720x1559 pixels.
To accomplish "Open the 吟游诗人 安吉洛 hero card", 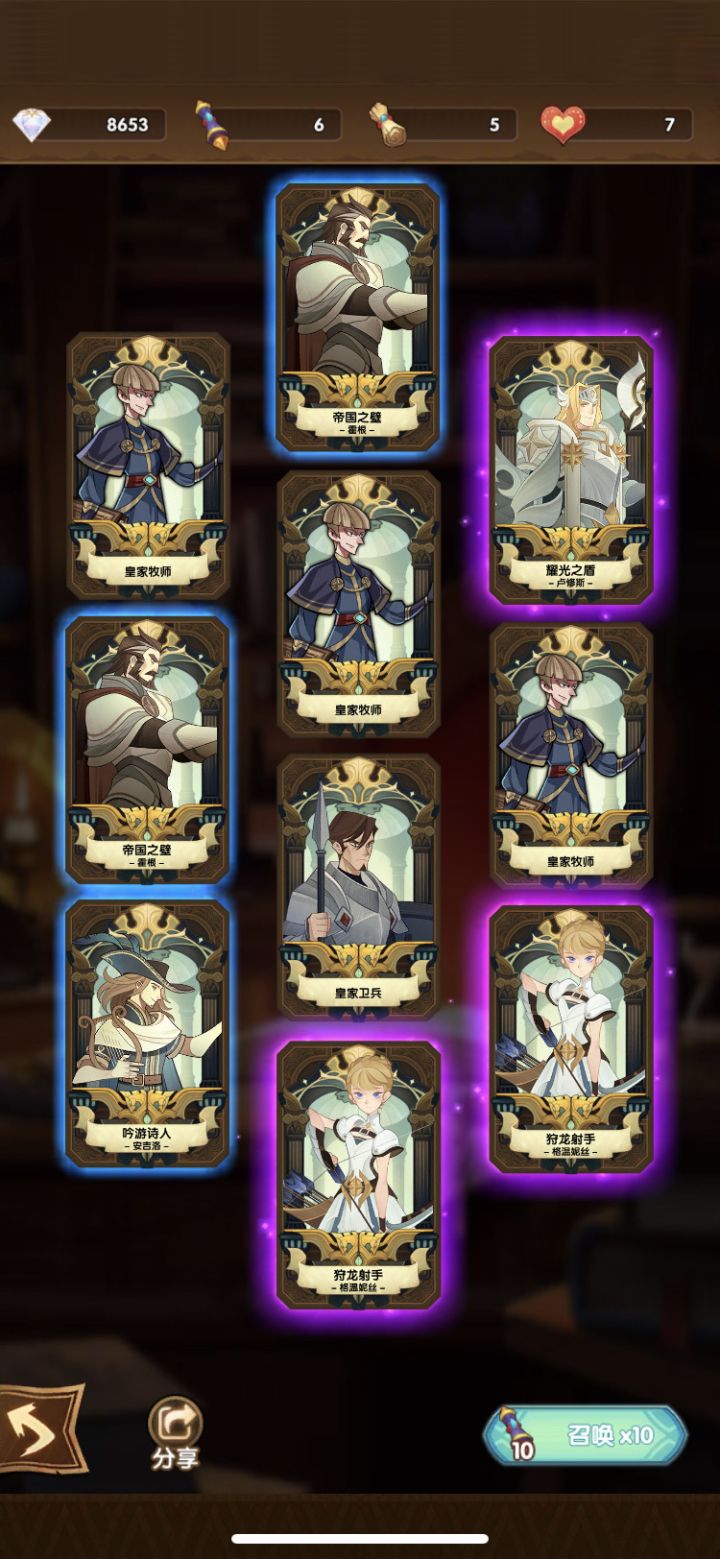I will pos(148,1032).
